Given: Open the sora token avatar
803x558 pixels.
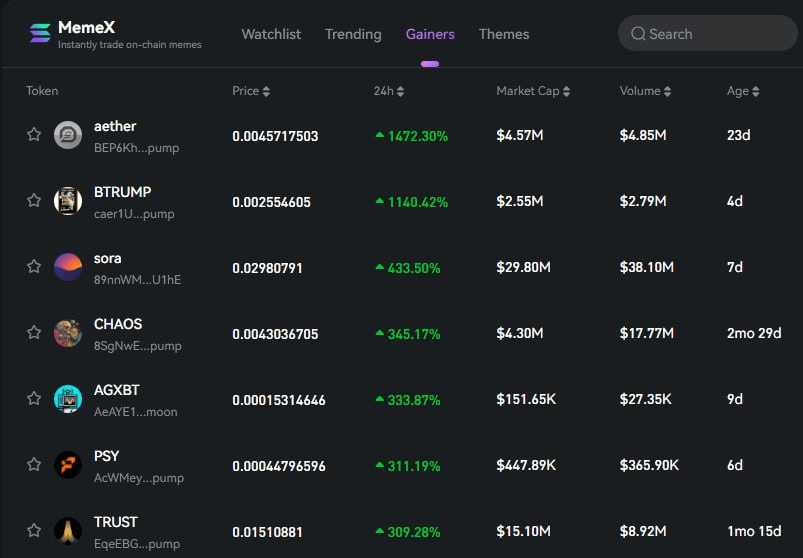Looking at the screenshot, I should 68,267.
